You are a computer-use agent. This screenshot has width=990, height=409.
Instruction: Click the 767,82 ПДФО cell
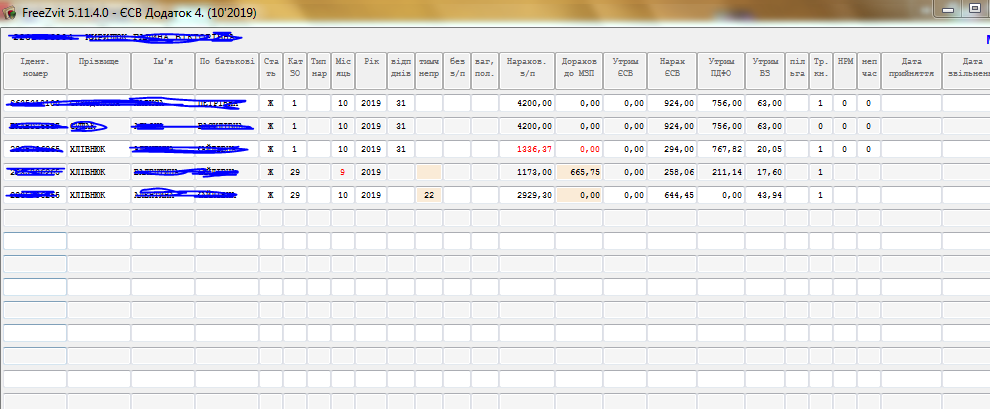721,149
